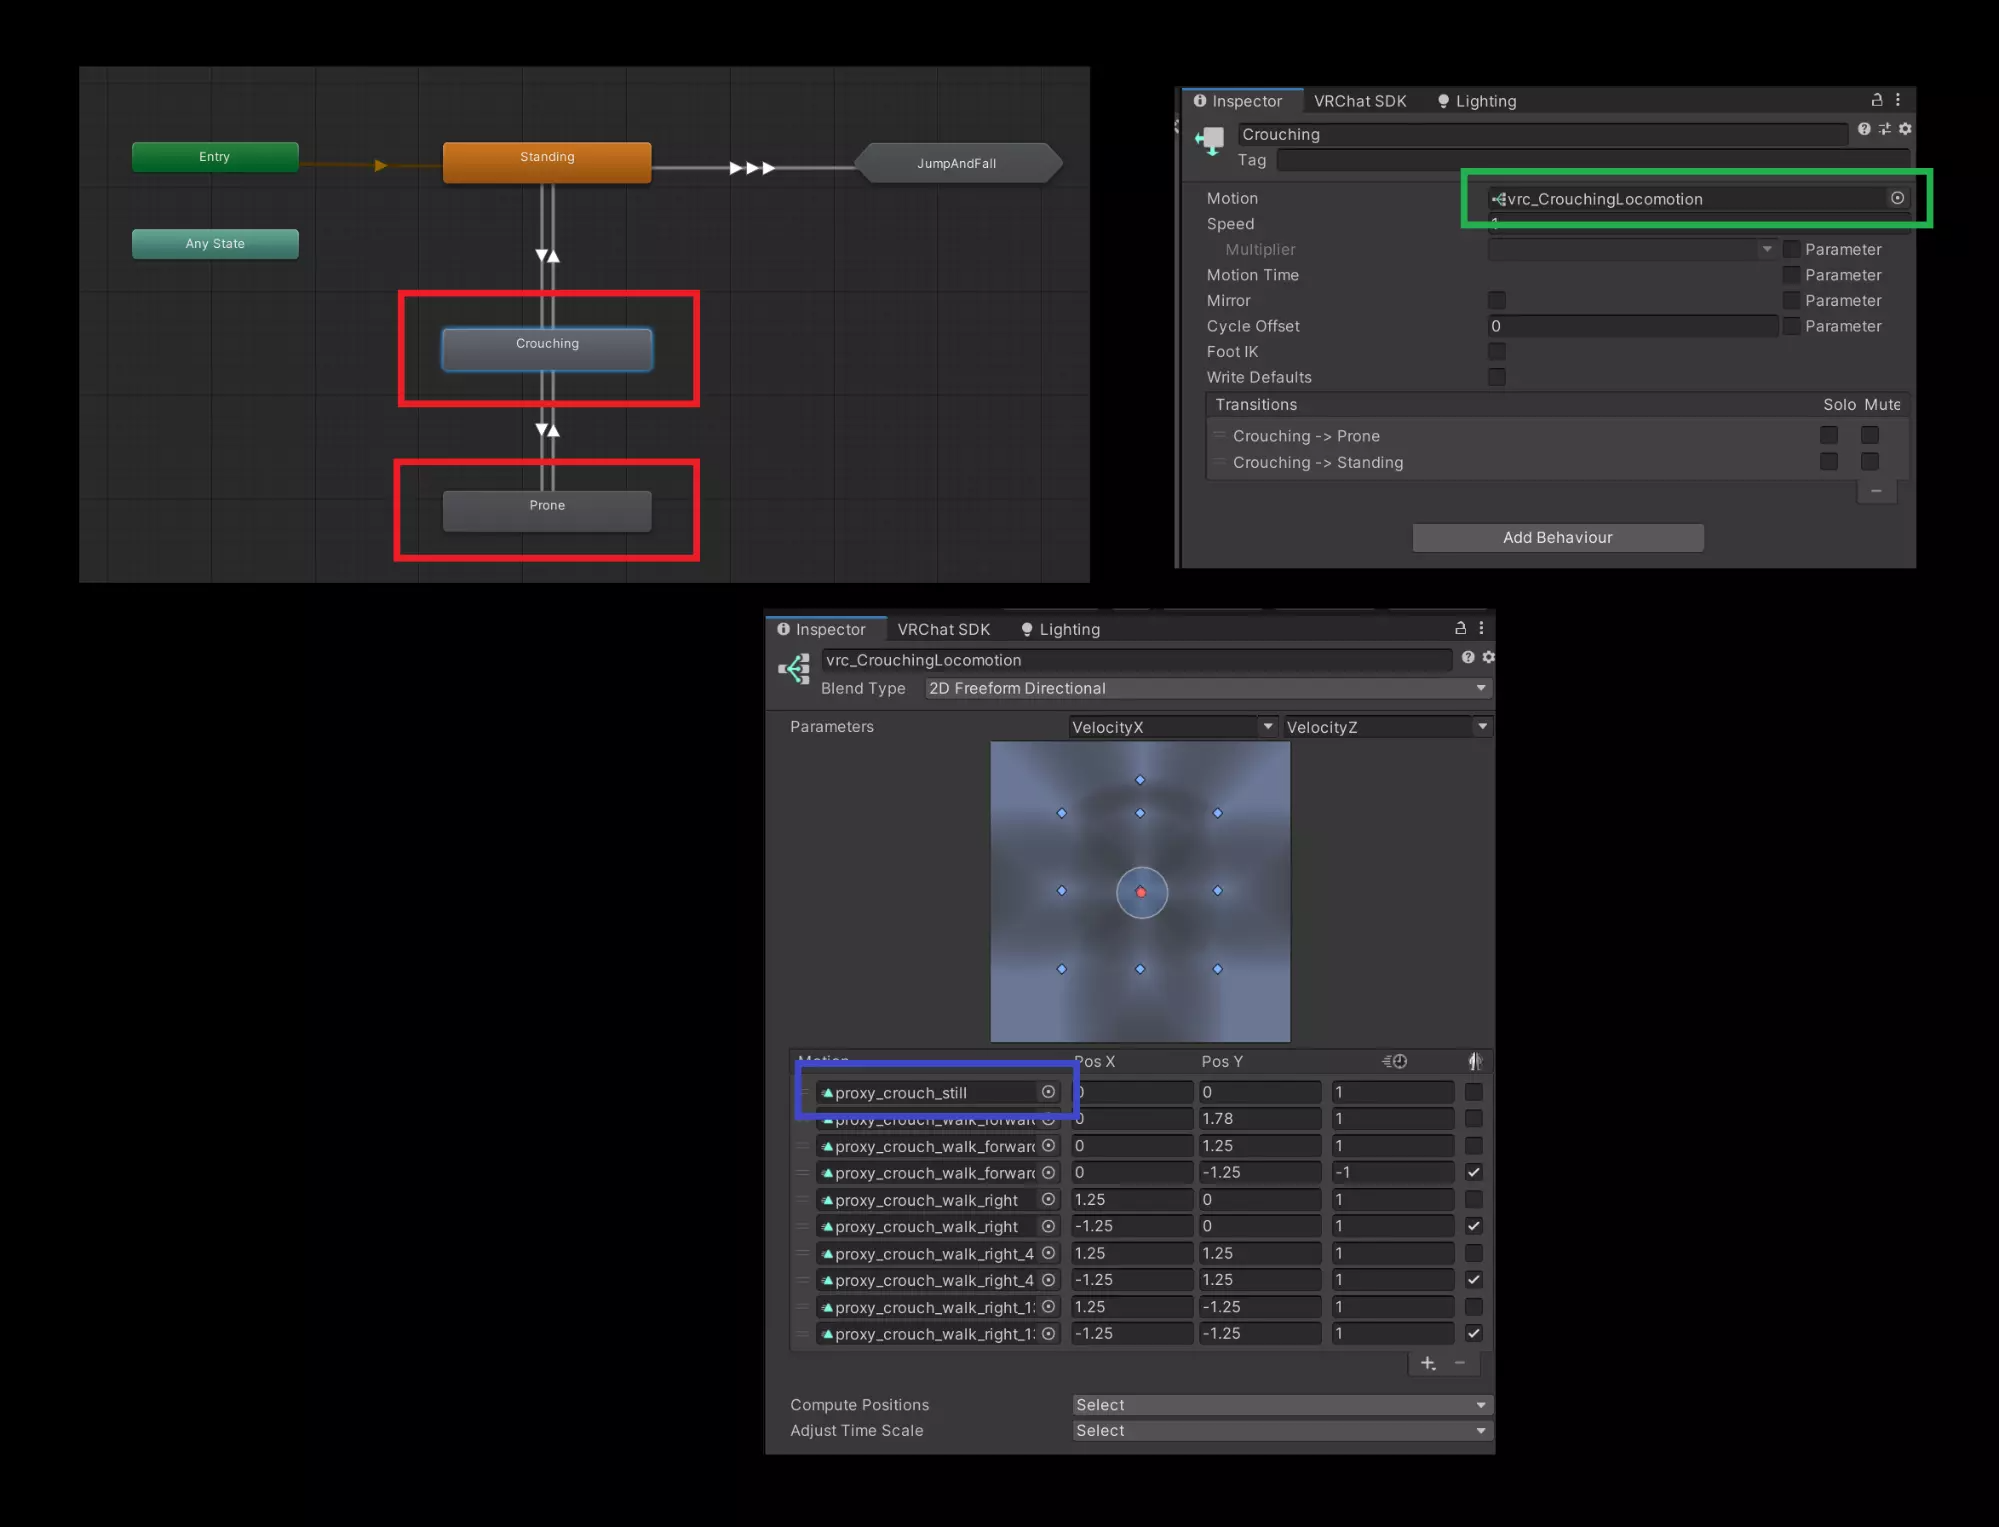Switch to the VRChat SDK tab
The image size is (1999, 1527).
click(1360, 100)
